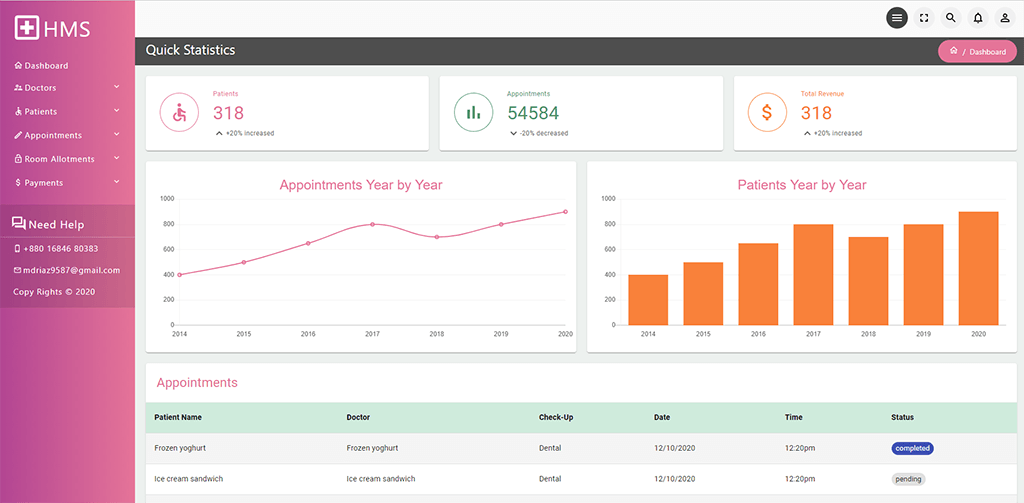Click the home icon in breadcrumb
This screenshot has width=1024, height=503.
(x=953, y=51)
